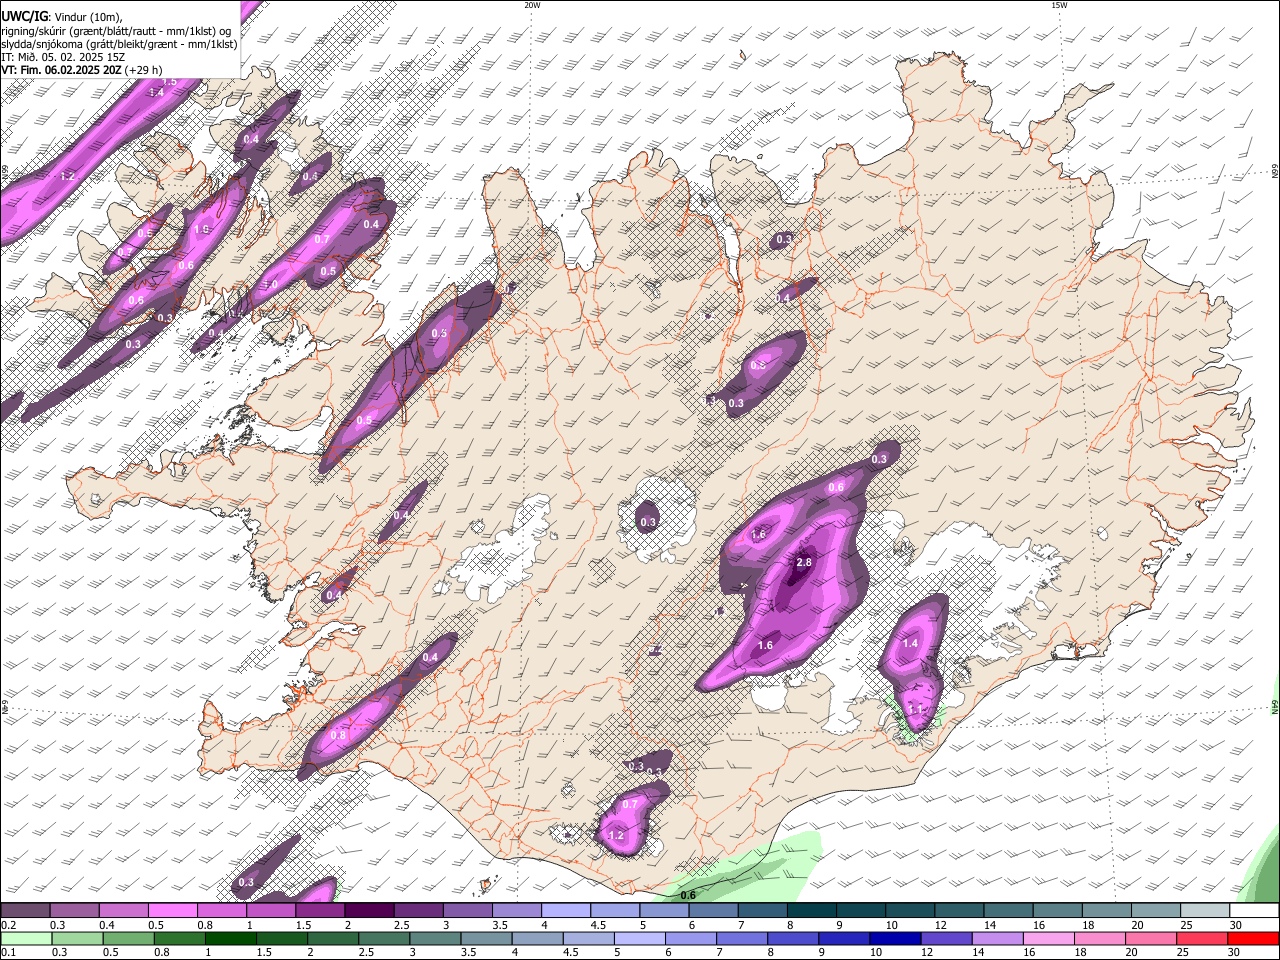The height and width of the screenshot is (960, 1280).
Task: Click violet lower swatch between 12 and 14
Action: point(946,939)
